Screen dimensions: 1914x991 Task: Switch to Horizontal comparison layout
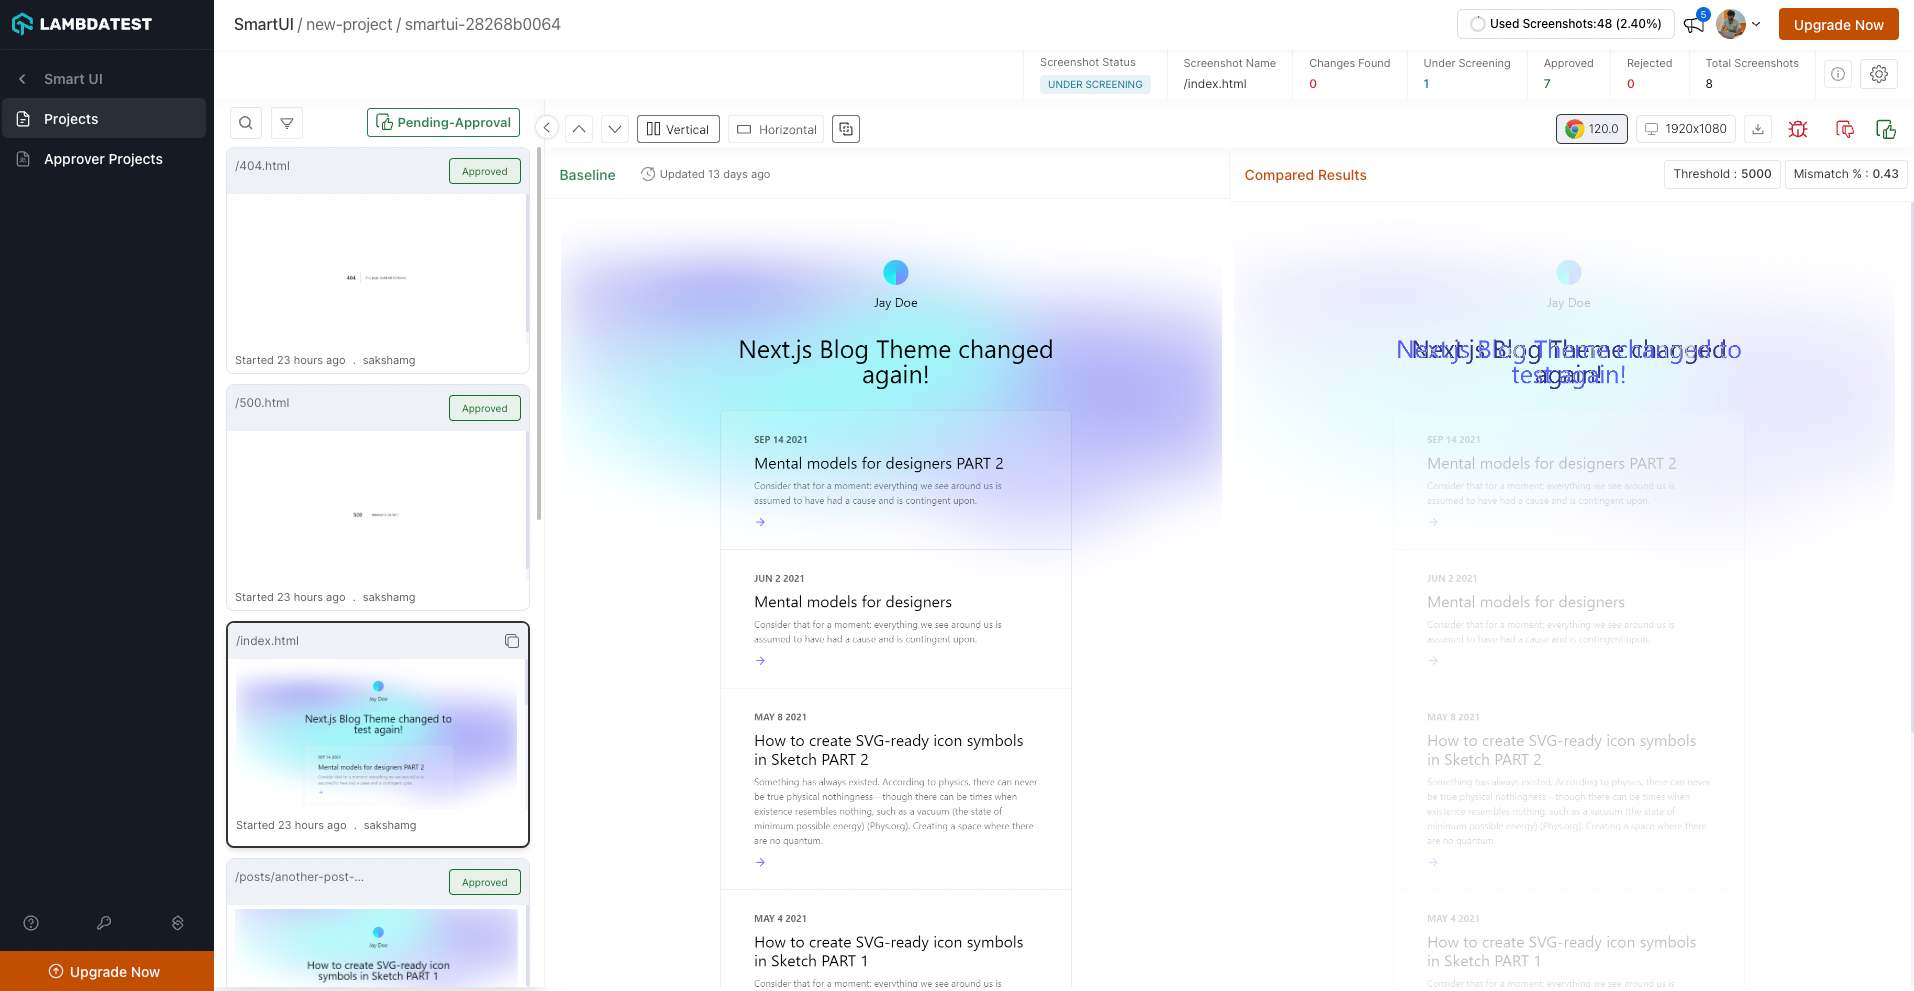[776, 129]
